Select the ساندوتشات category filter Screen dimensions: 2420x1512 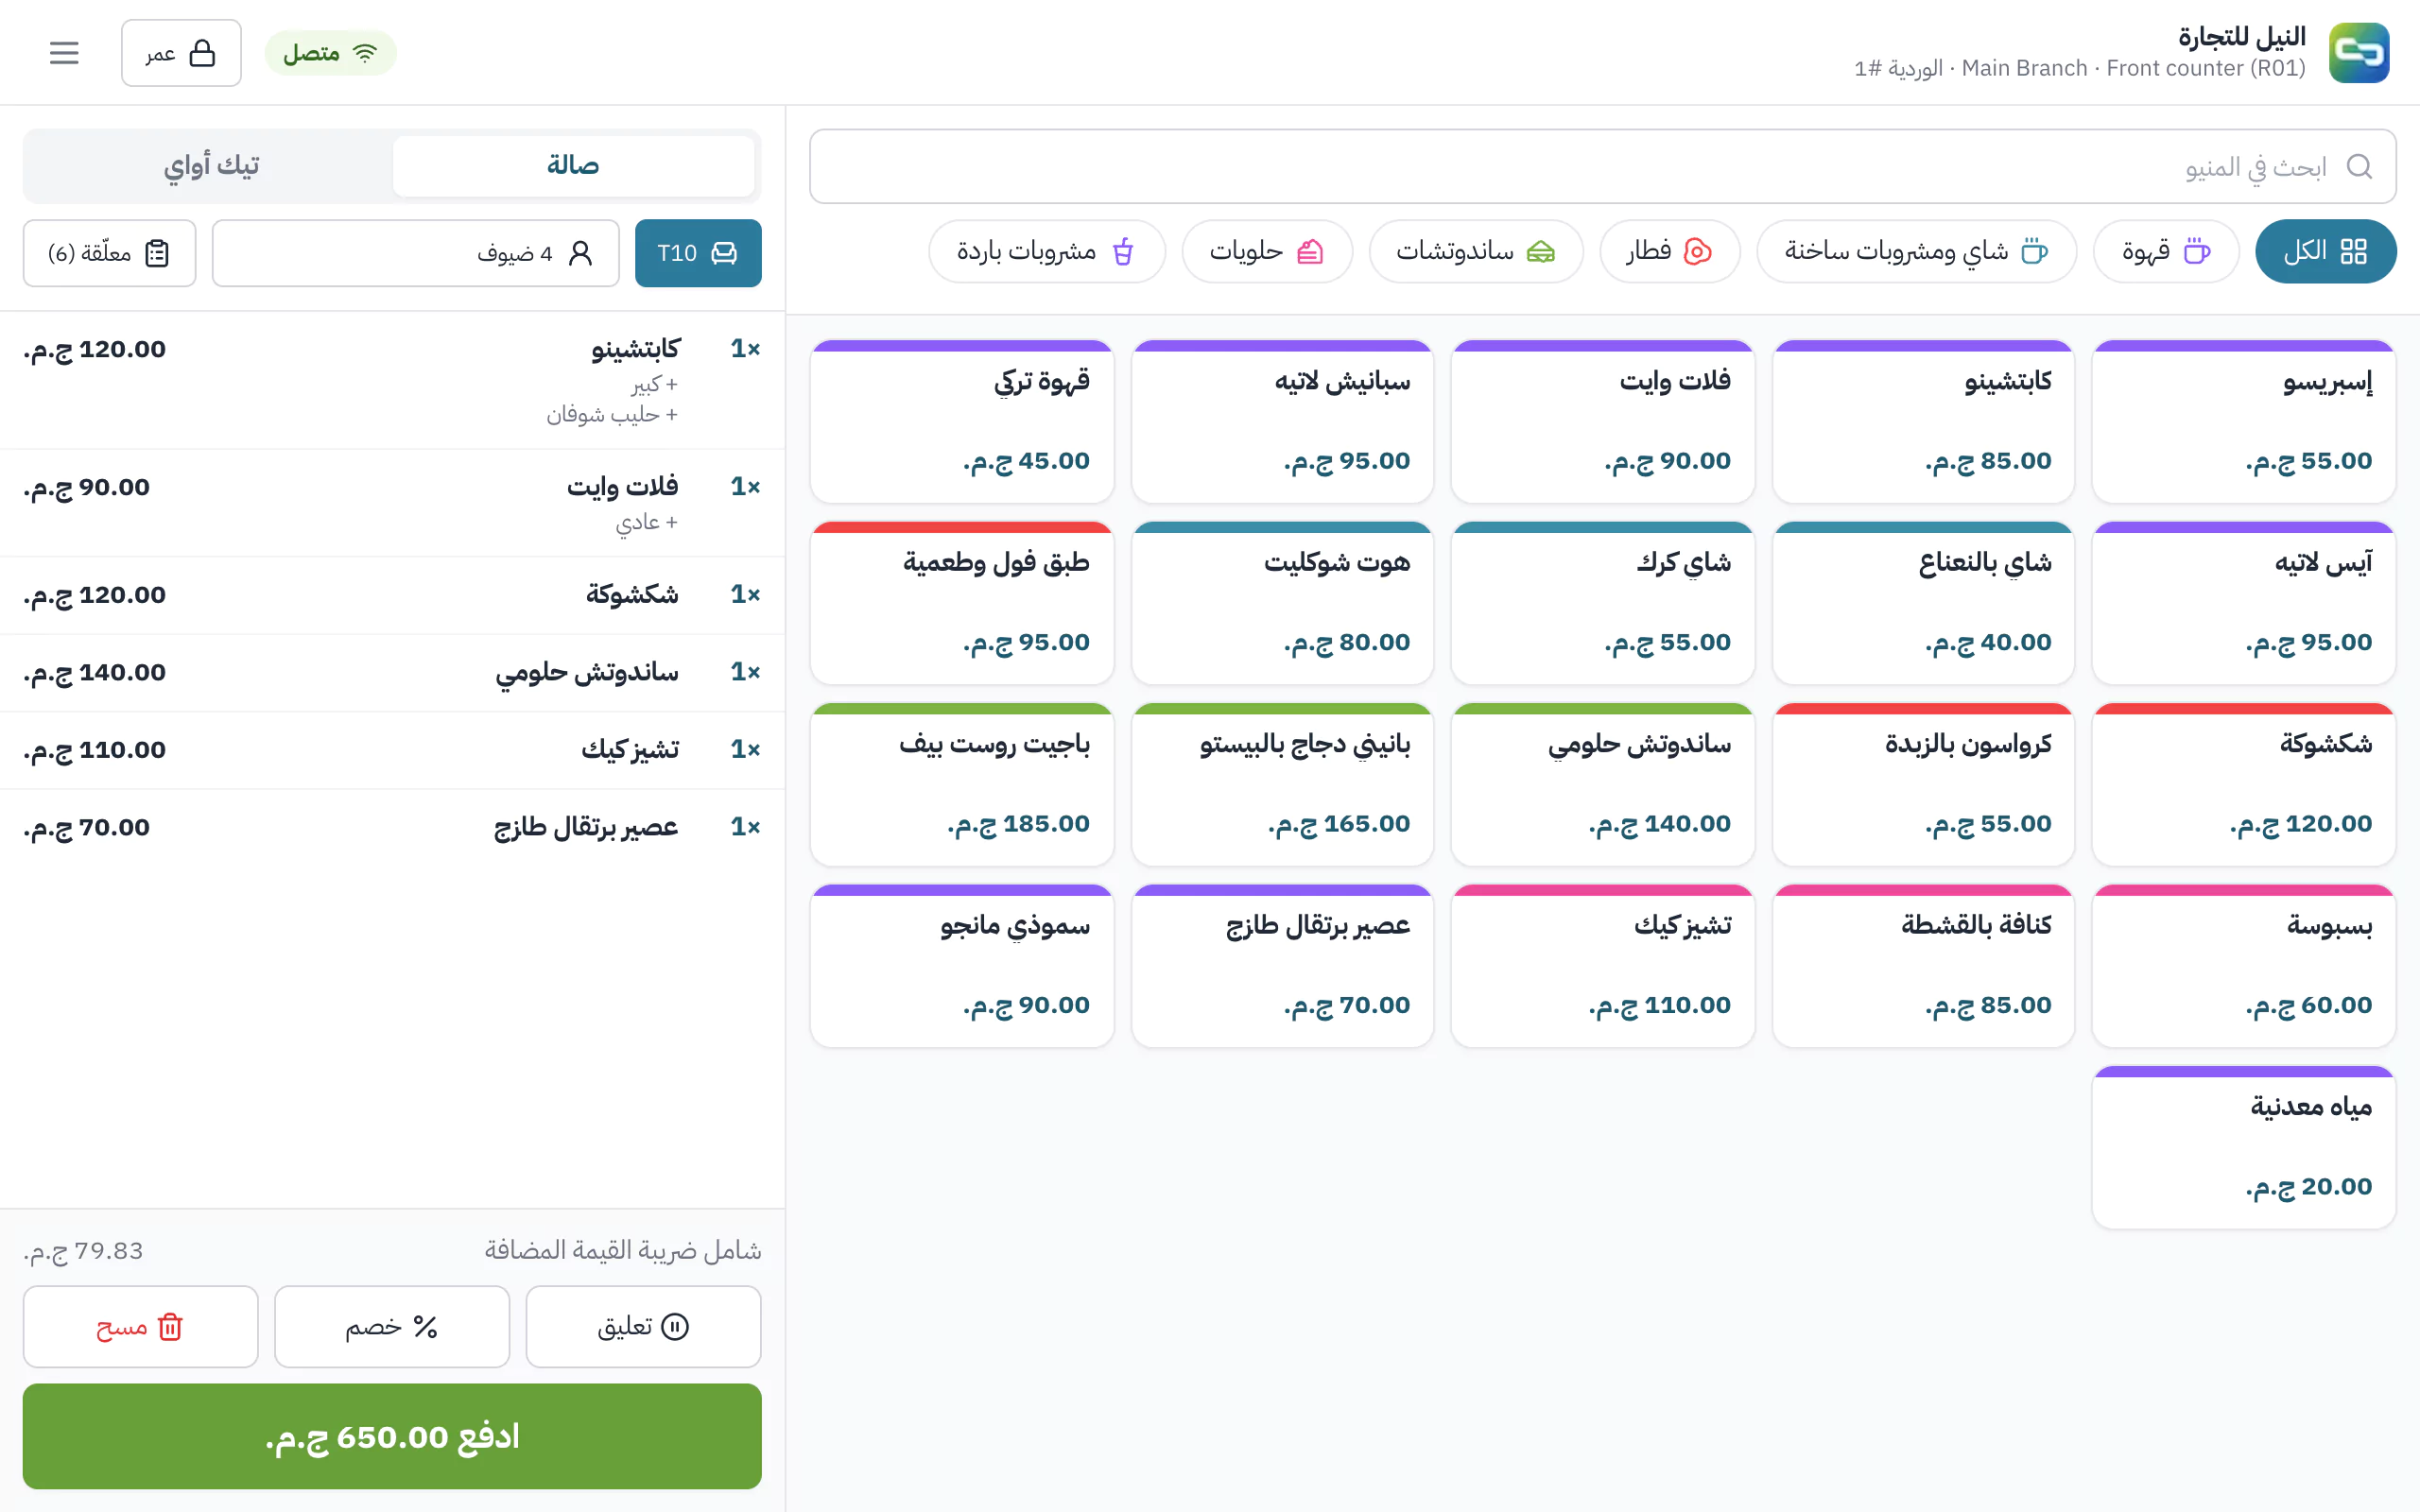pyautogui.click(x=1475, y=251)
